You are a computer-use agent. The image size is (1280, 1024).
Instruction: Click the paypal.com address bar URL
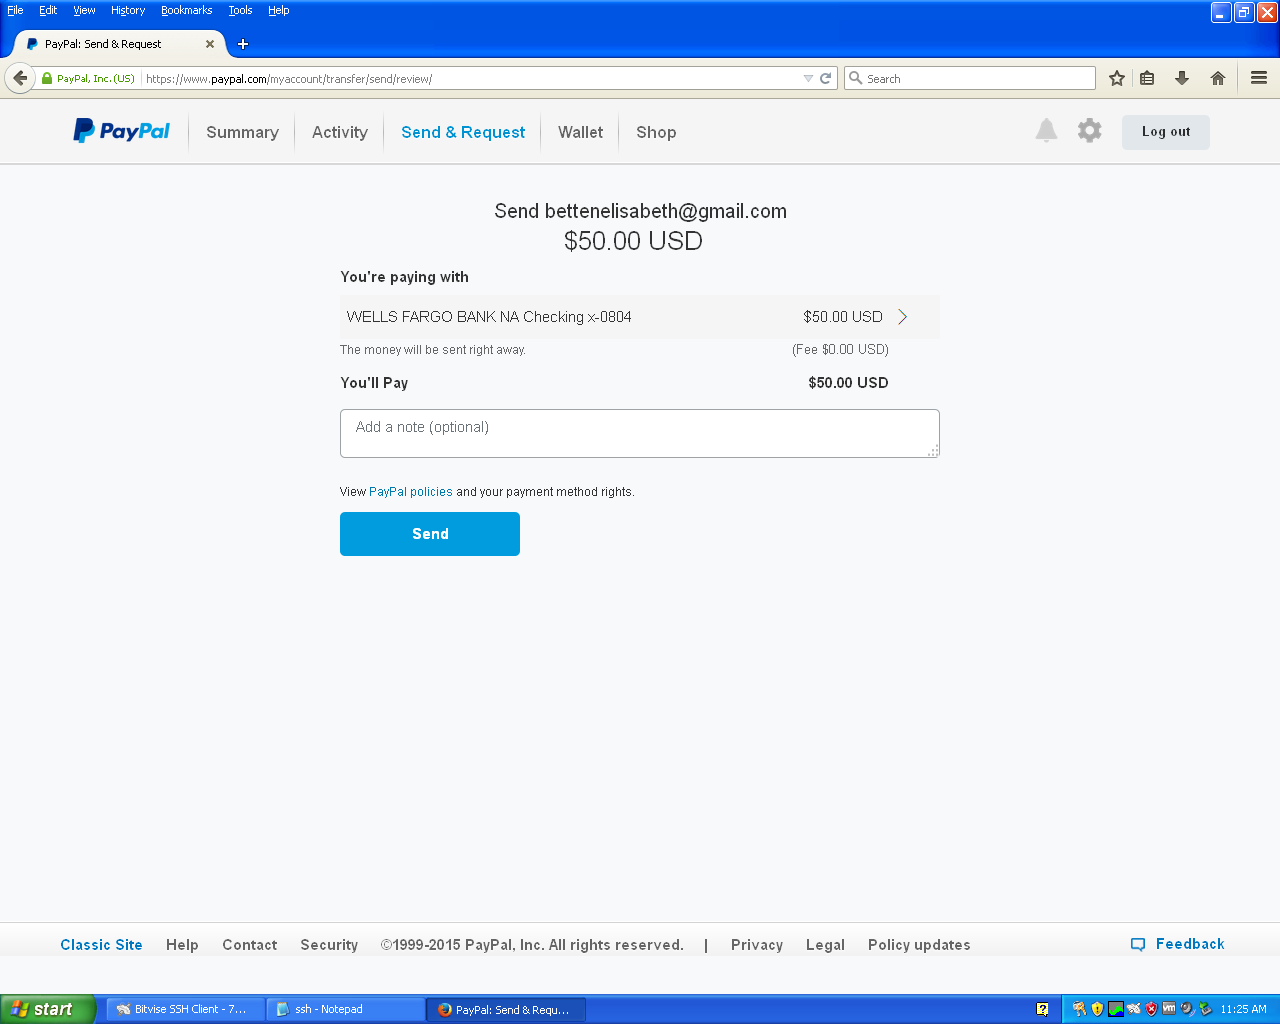(289, 78)
